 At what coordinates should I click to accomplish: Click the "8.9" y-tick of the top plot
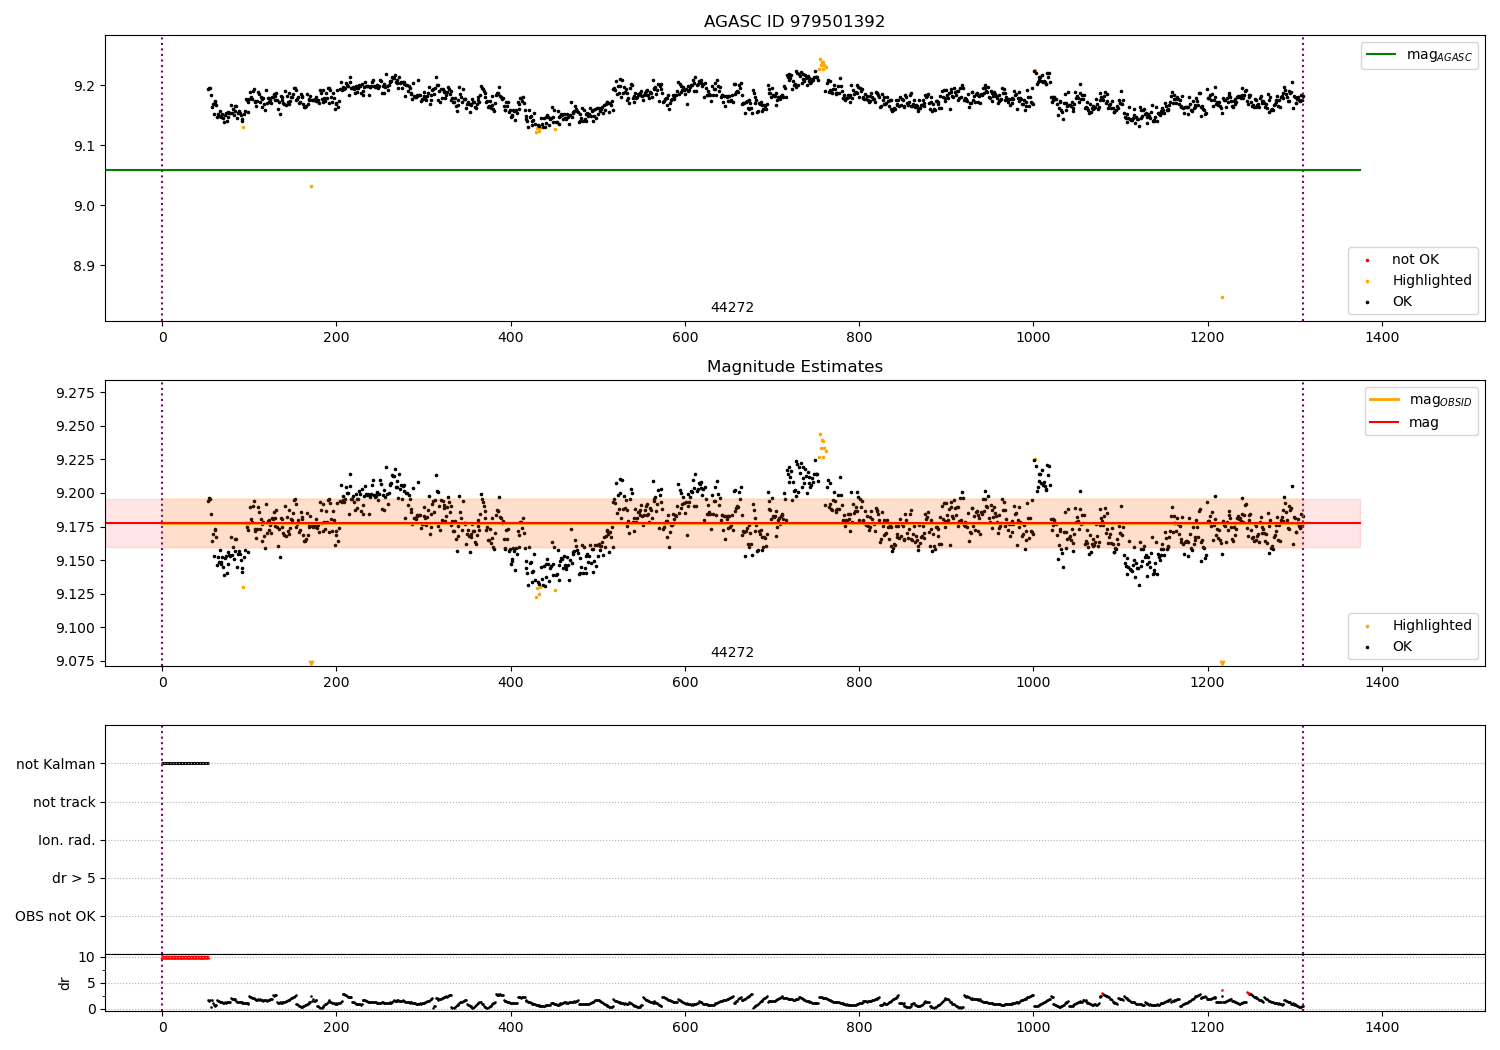click(83, 266)
